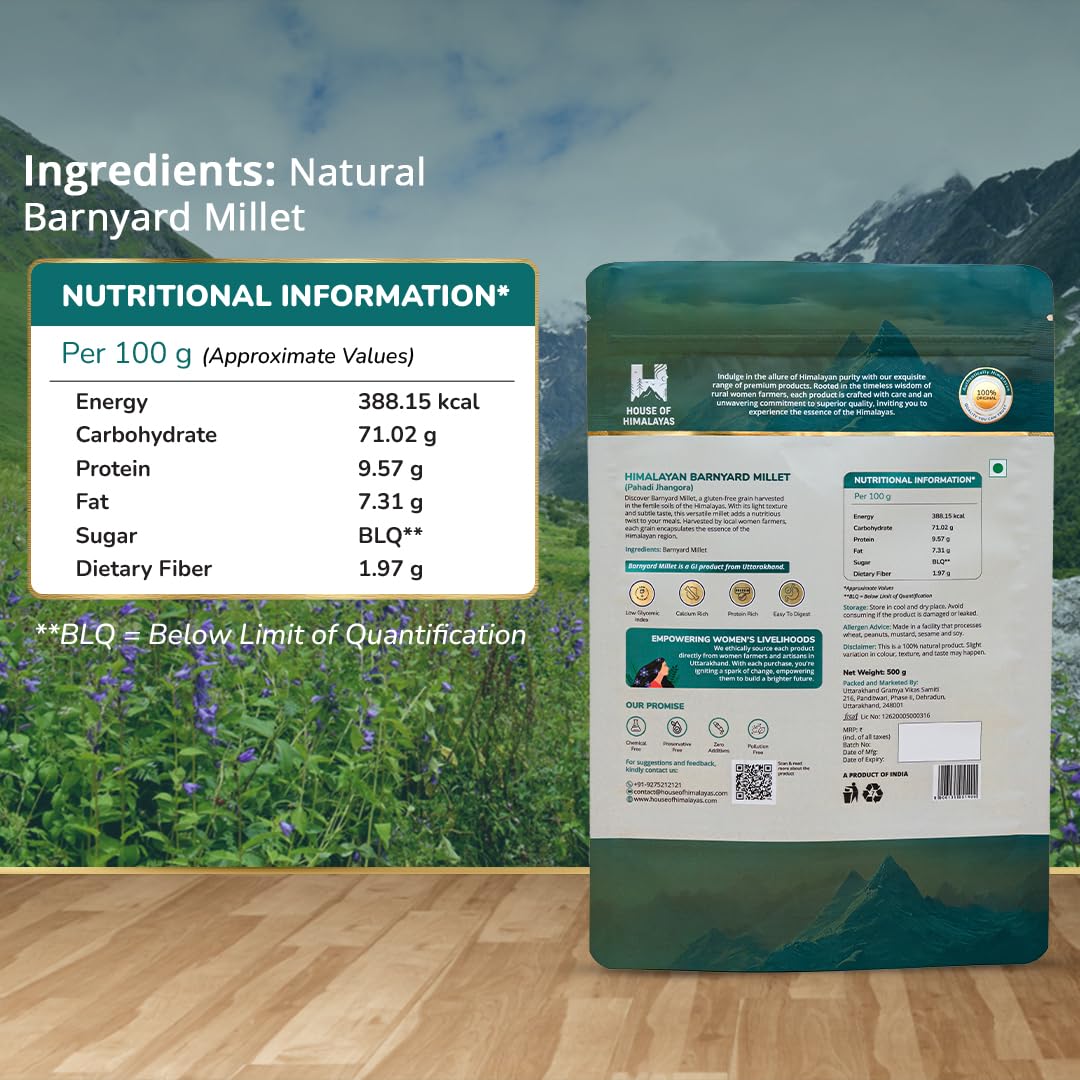Image resolution: width=1080 pixels, height=1080 pixels.
Task: Click the Chemical Free promise icon
Action: (636, 727)
